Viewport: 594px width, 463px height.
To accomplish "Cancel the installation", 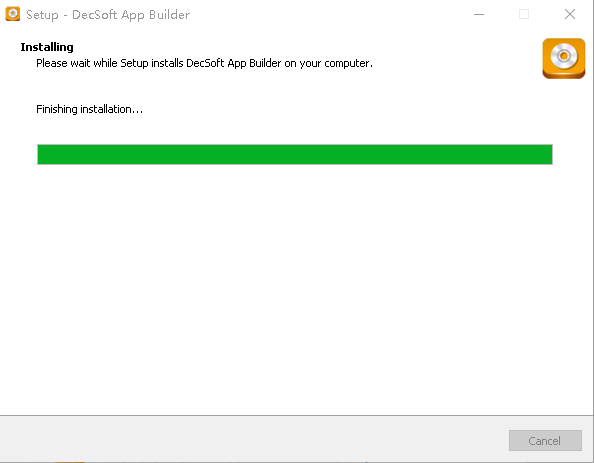I will [x=545, y=441].
